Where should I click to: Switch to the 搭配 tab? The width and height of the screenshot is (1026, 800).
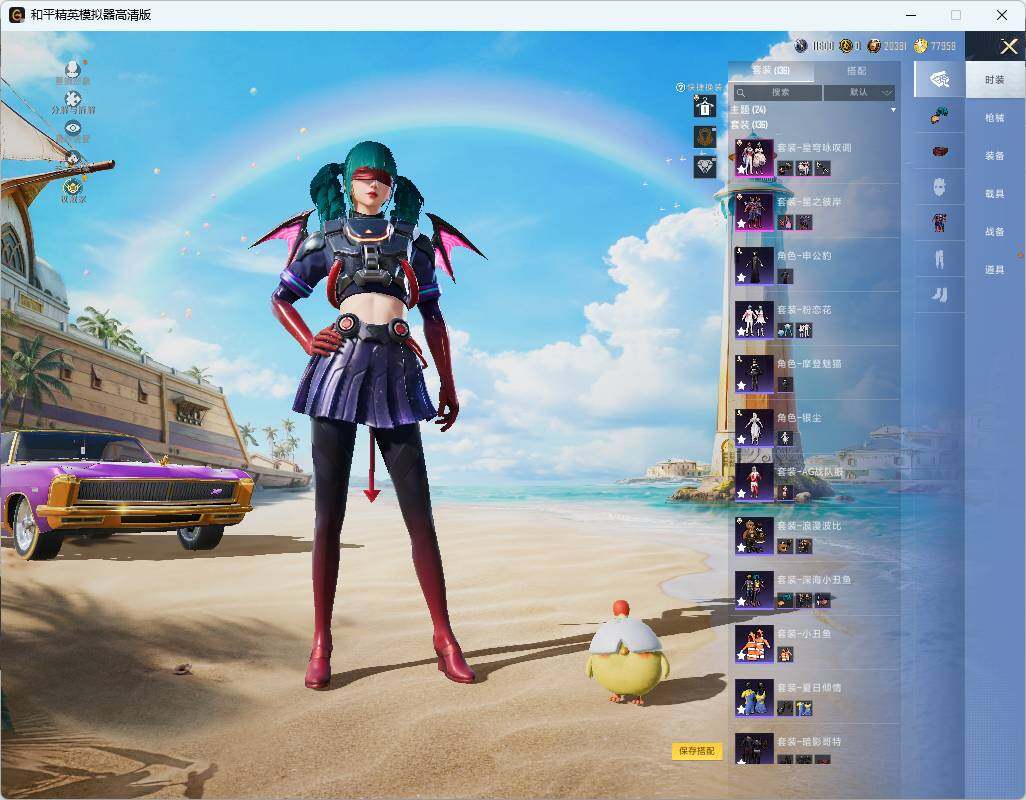857,71
